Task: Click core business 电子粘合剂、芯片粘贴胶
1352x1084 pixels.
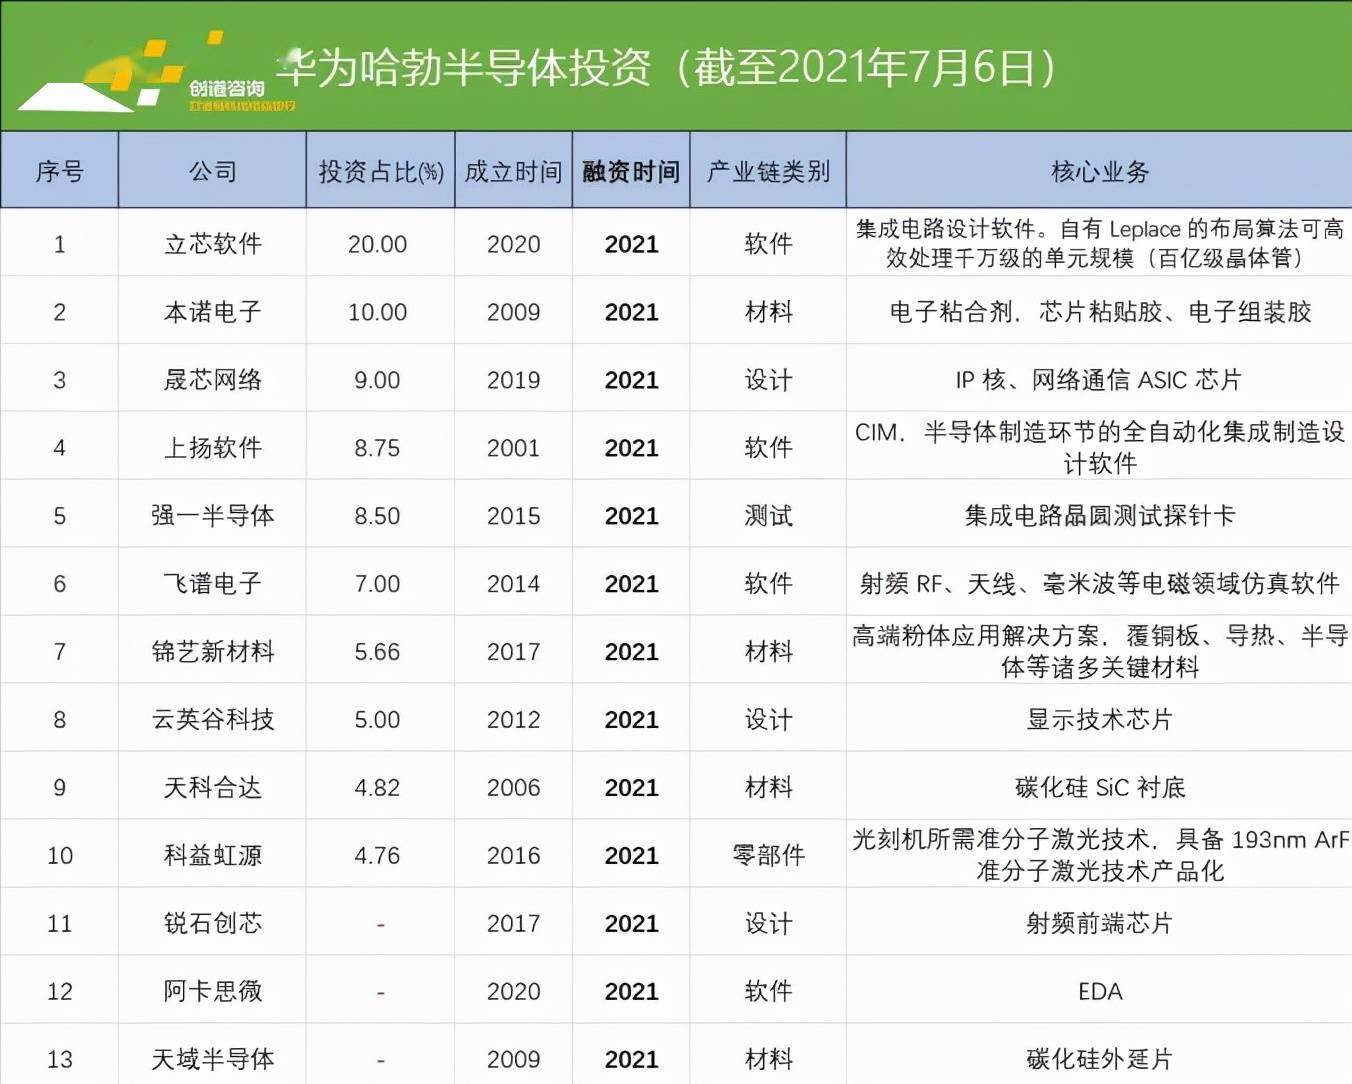Action: tap(1099, 311)
